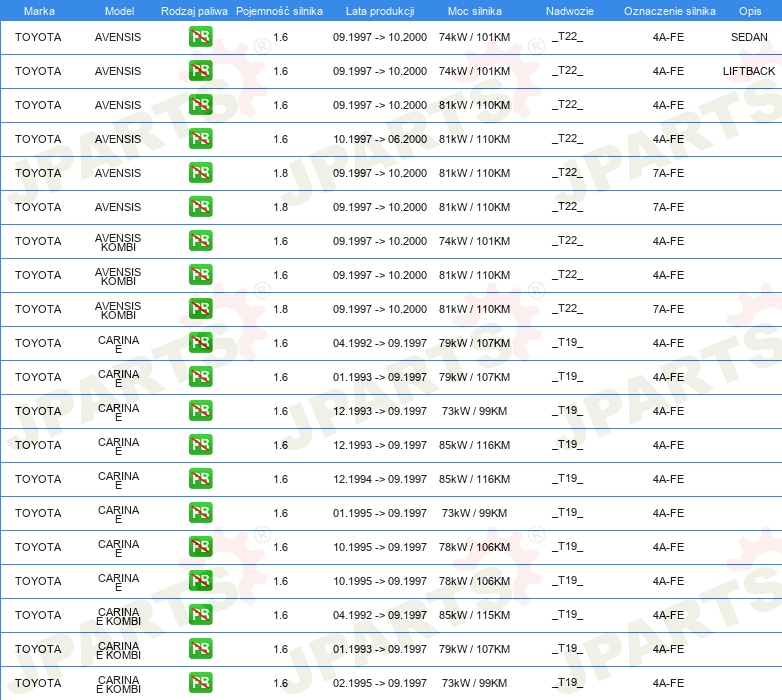Click TOYOTA brand cell in the SEDAN row

coord(38,37)
